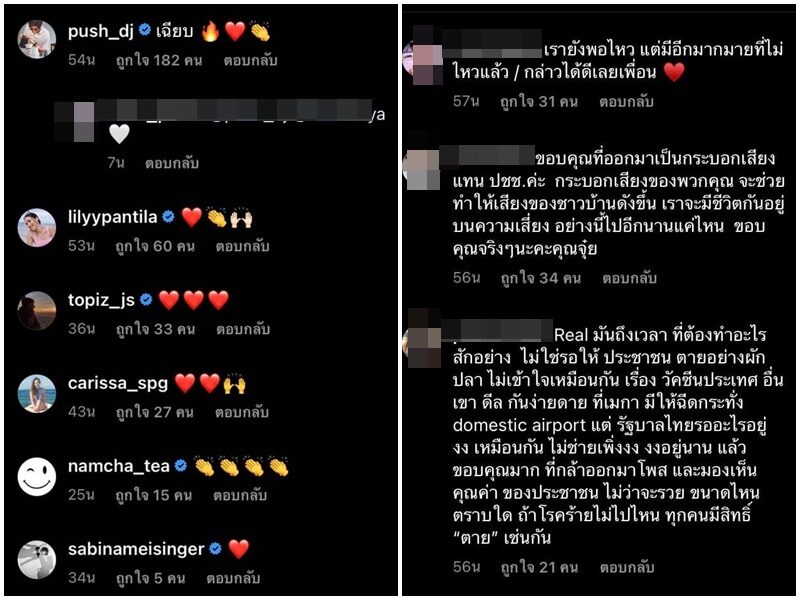Reply to the long comment with 21 likes
This screenshot has height=600, width=800.
627,567
